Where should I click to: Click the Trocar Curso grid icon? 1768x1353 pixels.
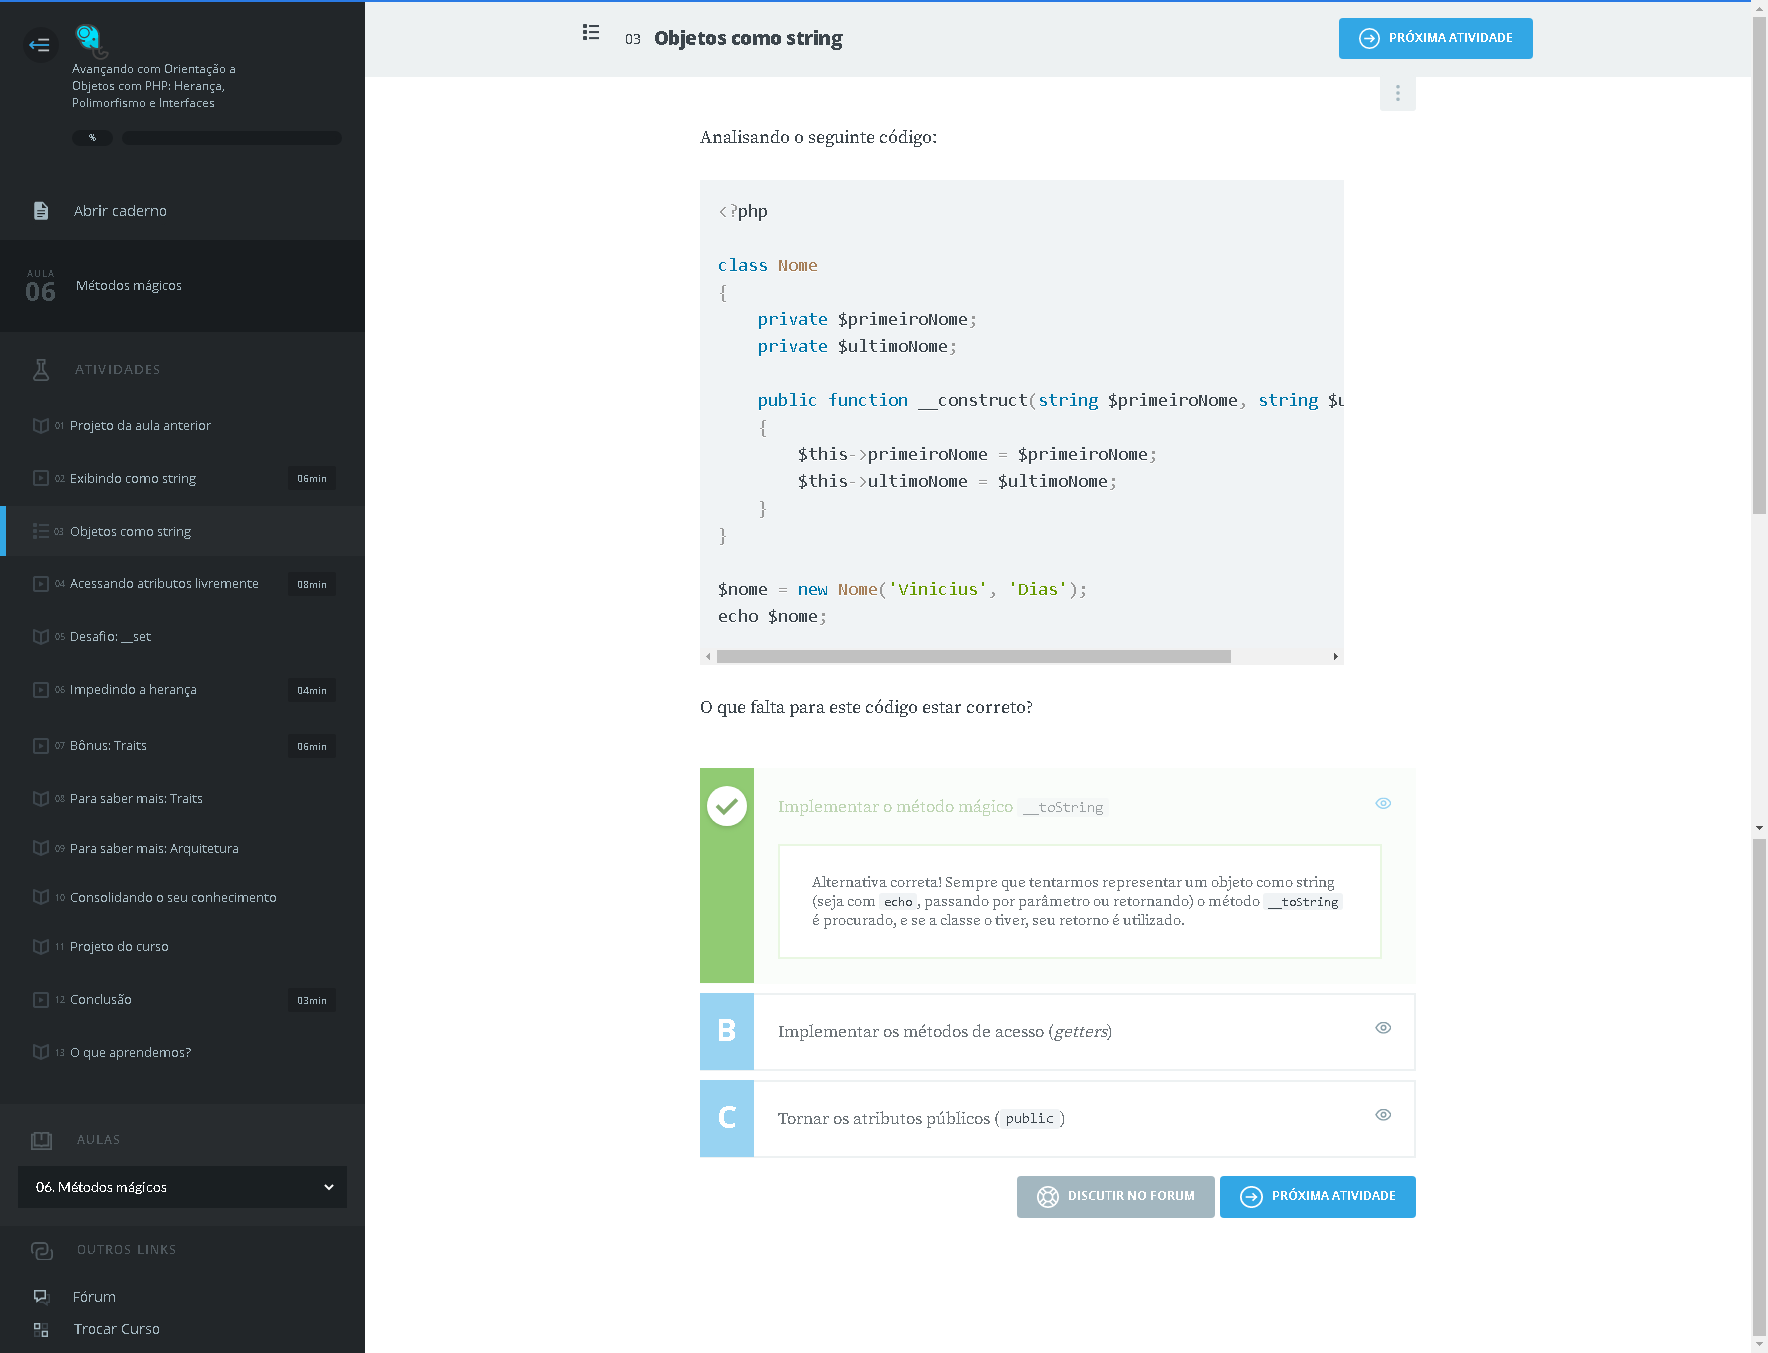click(41, 1329)
